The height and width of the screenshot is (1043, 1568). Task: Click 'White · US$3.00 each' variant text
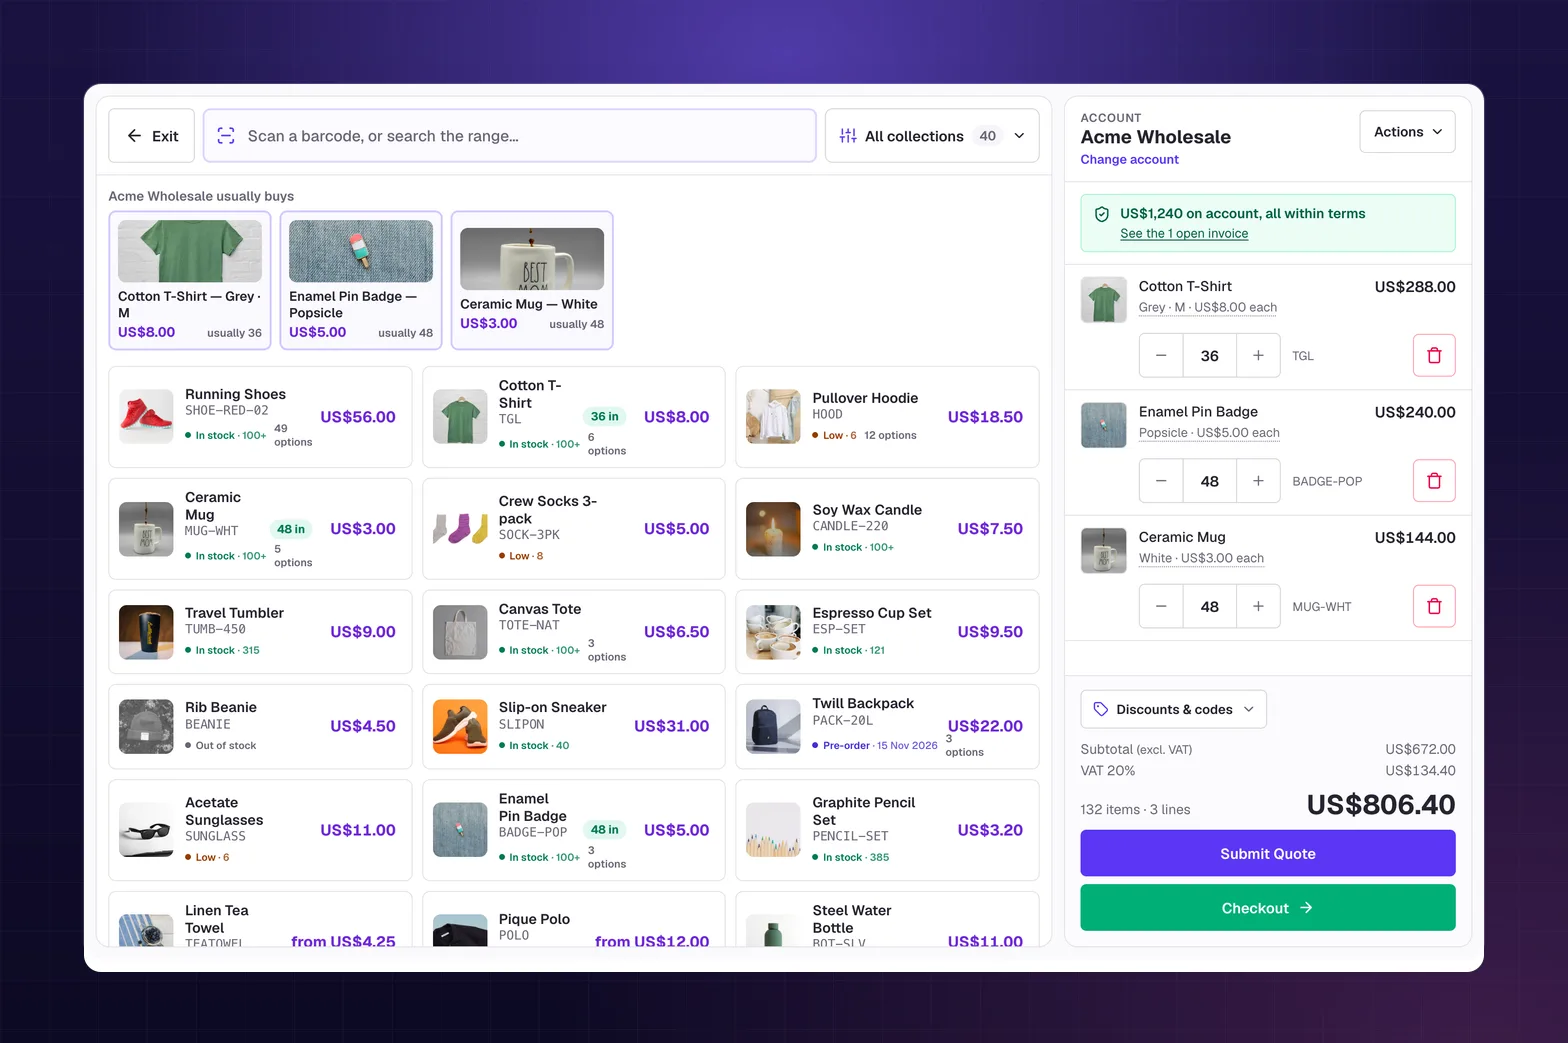(x=1201, y=558)
